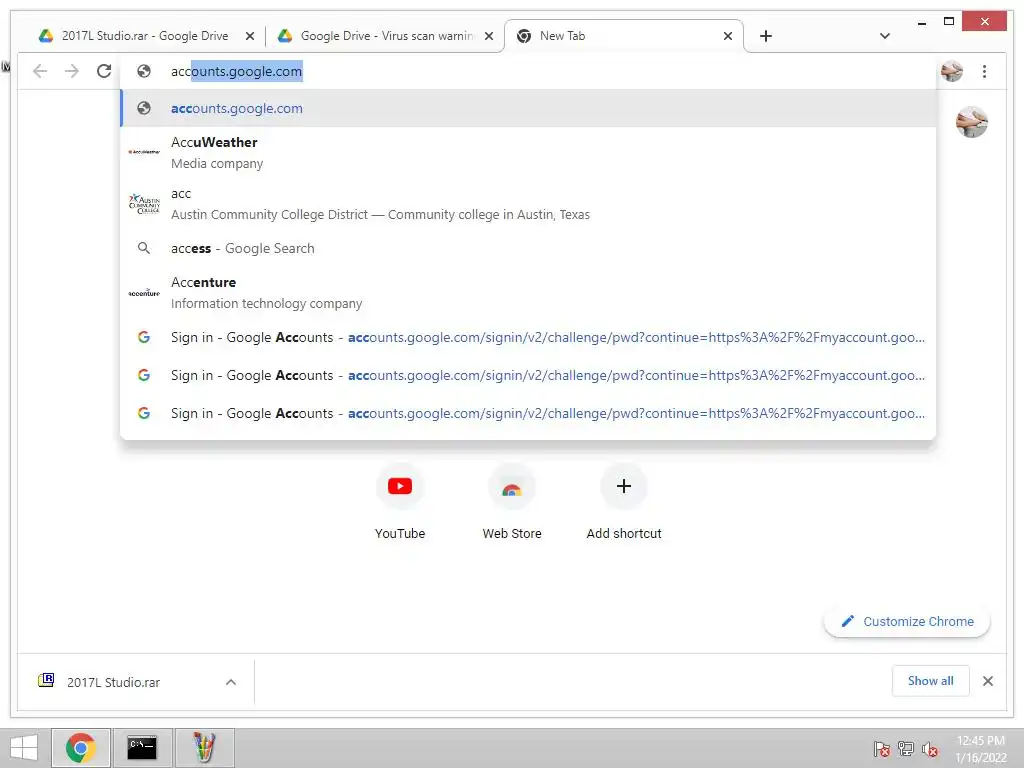Click the magnifier icon beside access
The width and height of the screenshot is (1024, 768).
[x=144, y=248]
